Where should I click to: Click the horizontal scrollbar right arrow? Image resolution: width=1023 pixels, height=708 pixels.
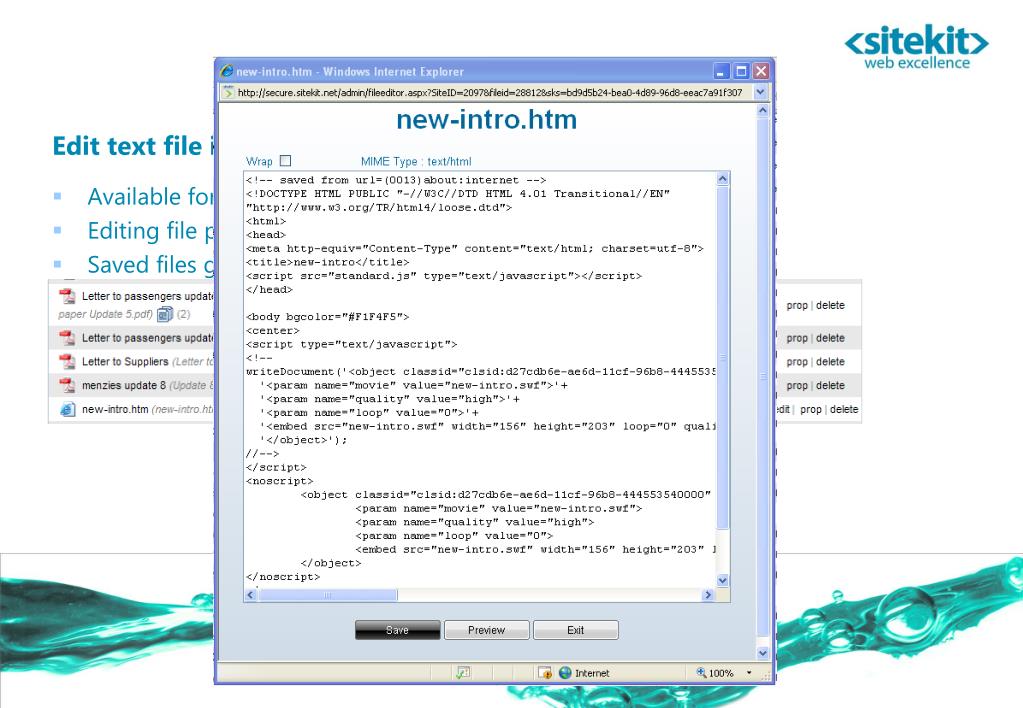[708, 594]
